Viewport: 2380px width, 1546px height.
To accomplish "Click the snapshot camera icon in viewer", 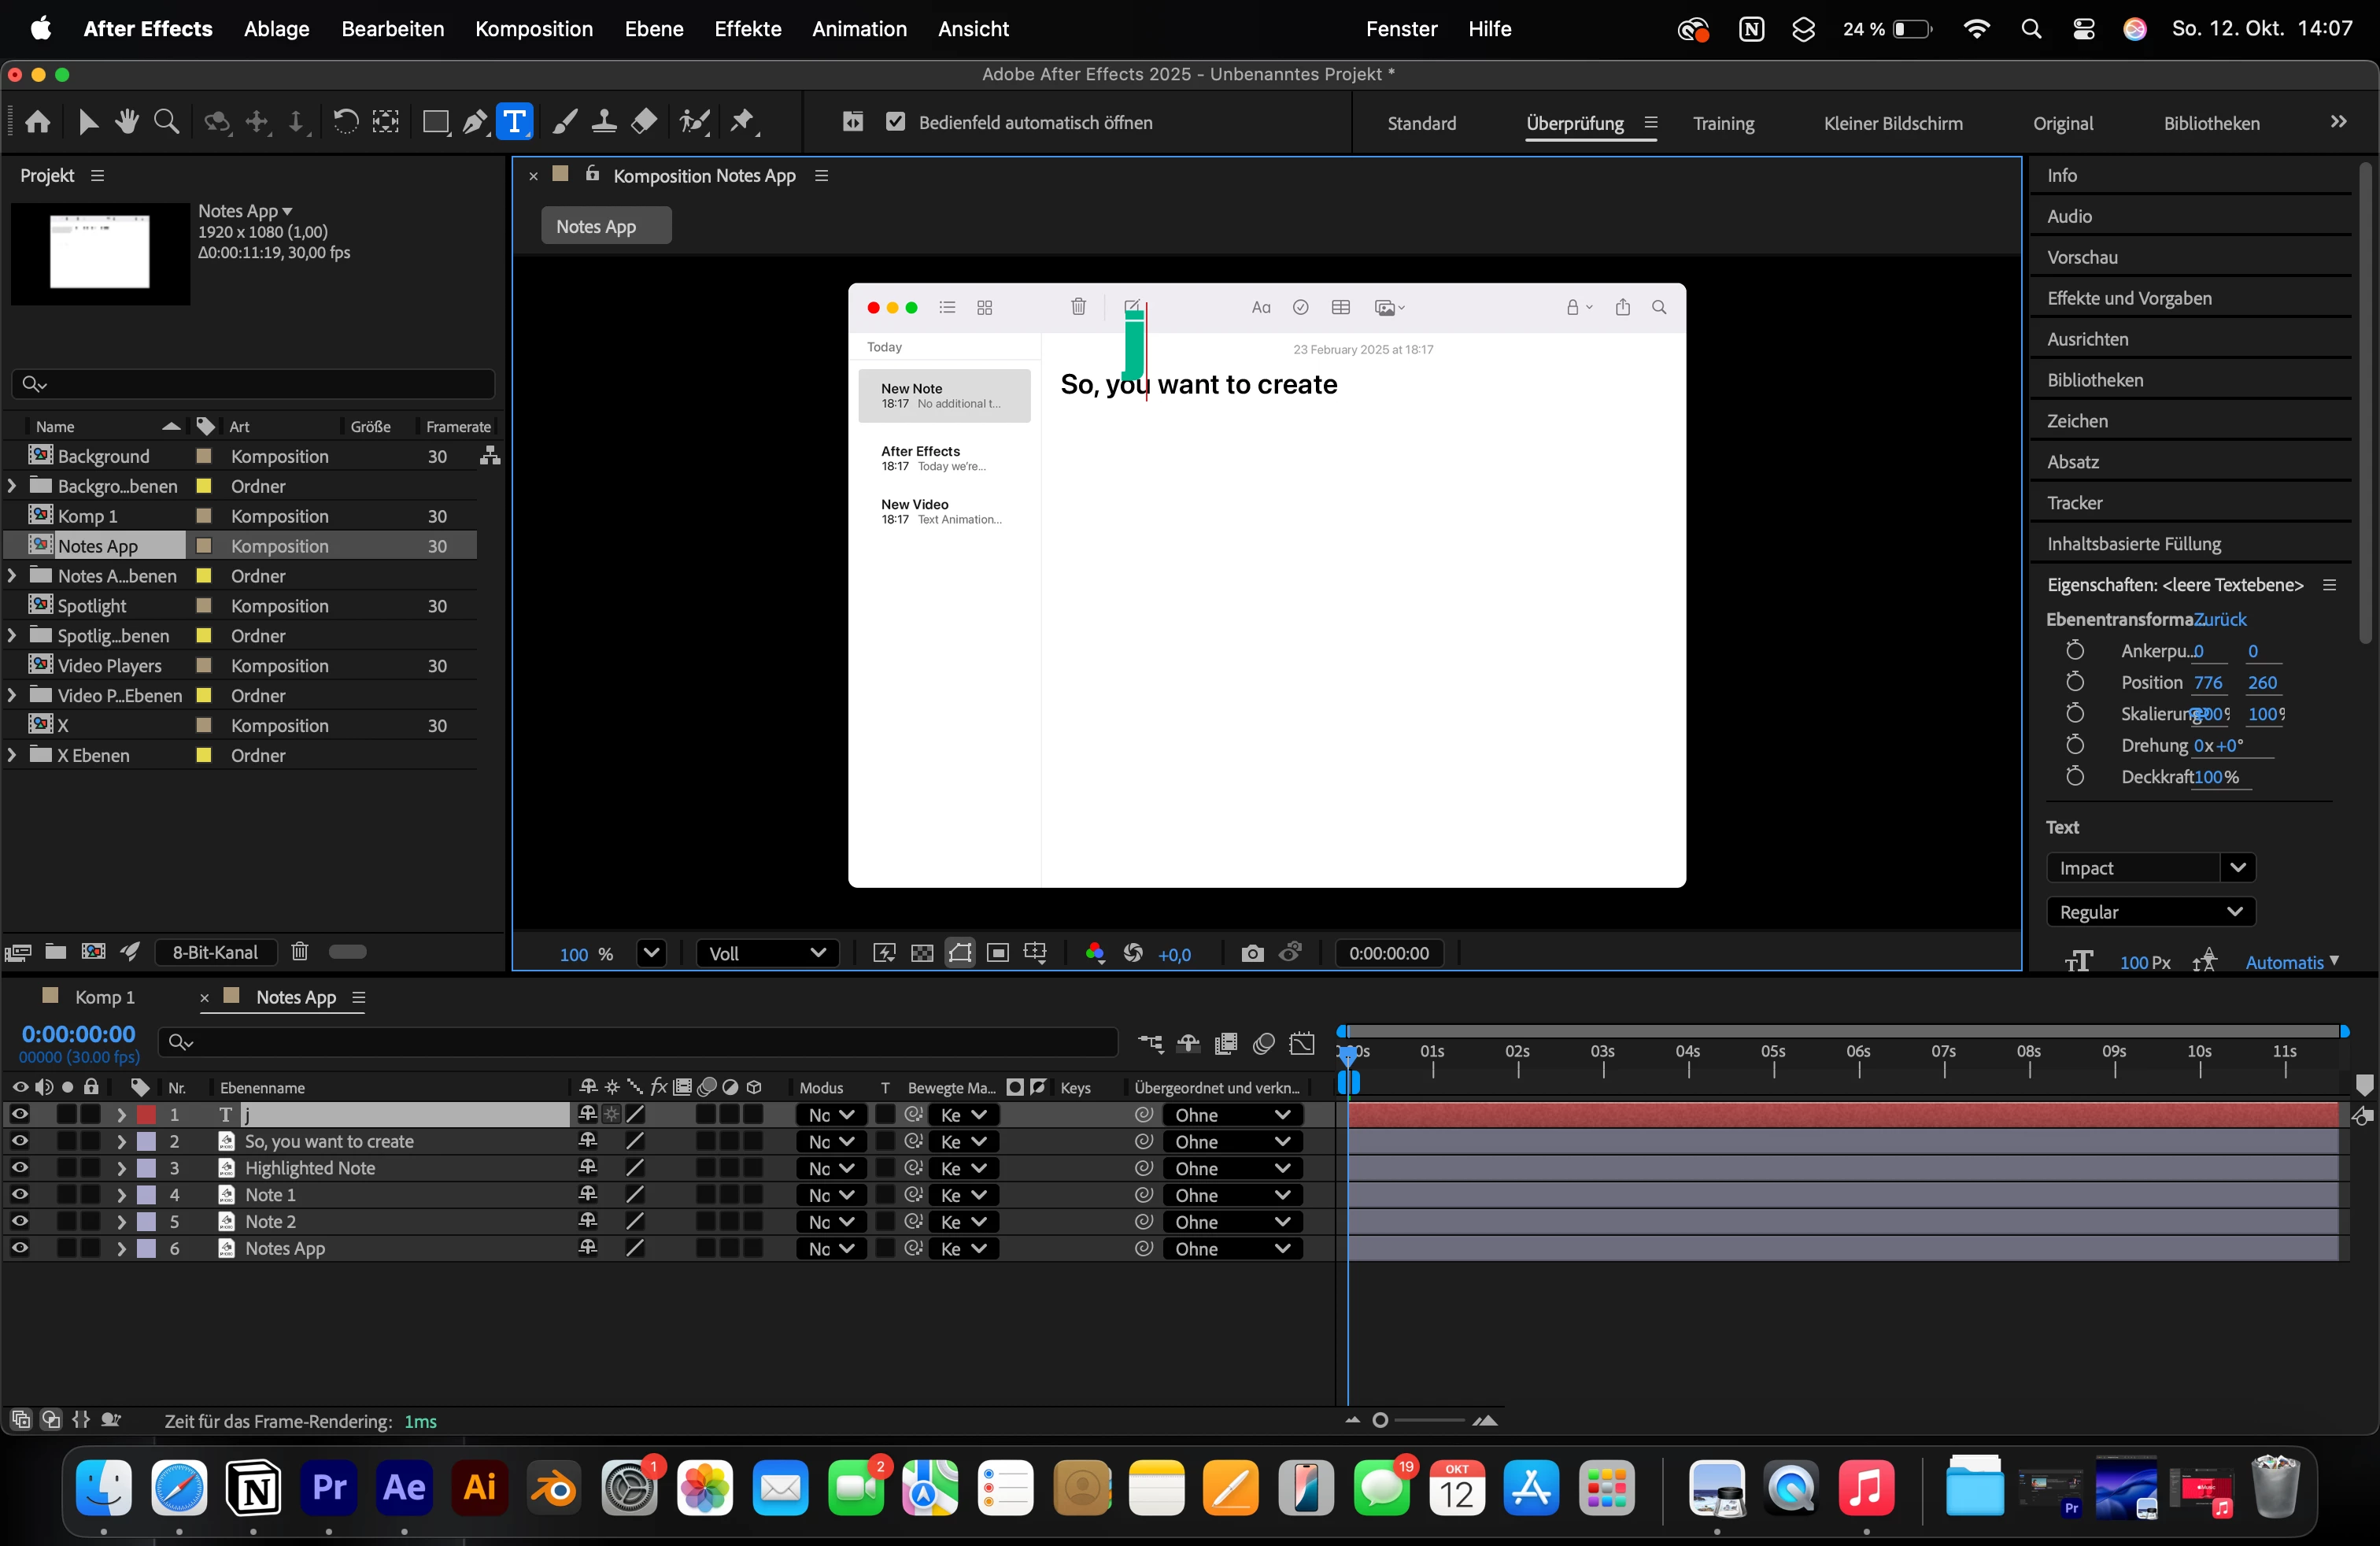I will (x=1251, y=953).
